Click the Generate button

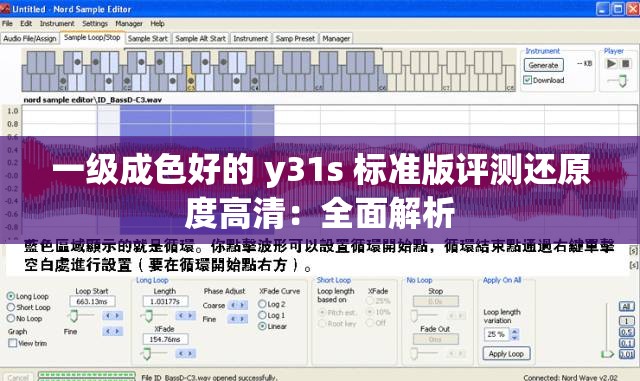[x=543, y=65]
